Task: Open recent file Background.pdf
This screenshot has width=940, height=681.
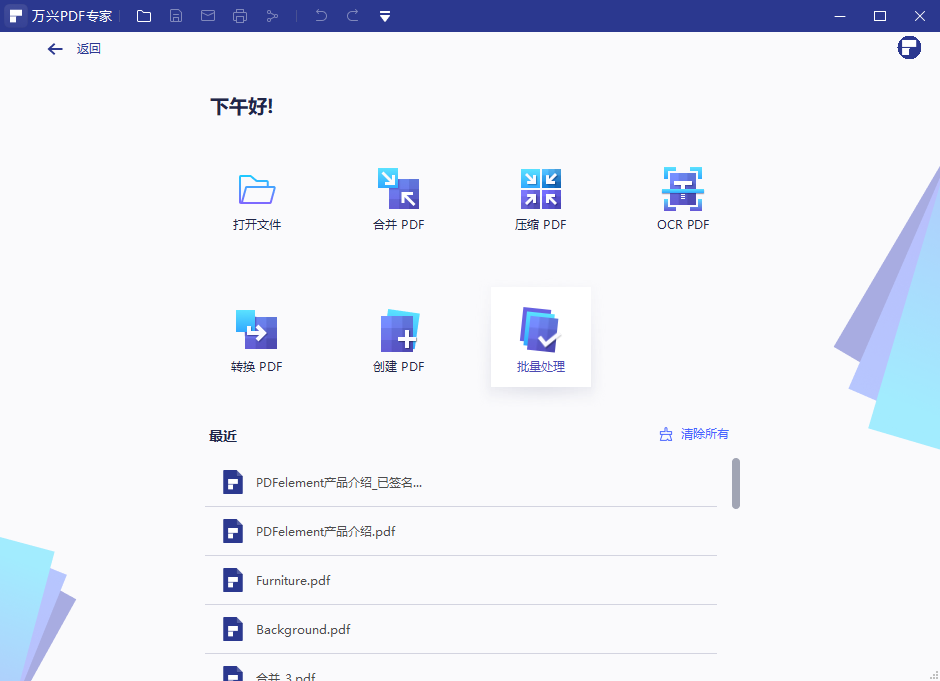Action: (x=303, y=629)
